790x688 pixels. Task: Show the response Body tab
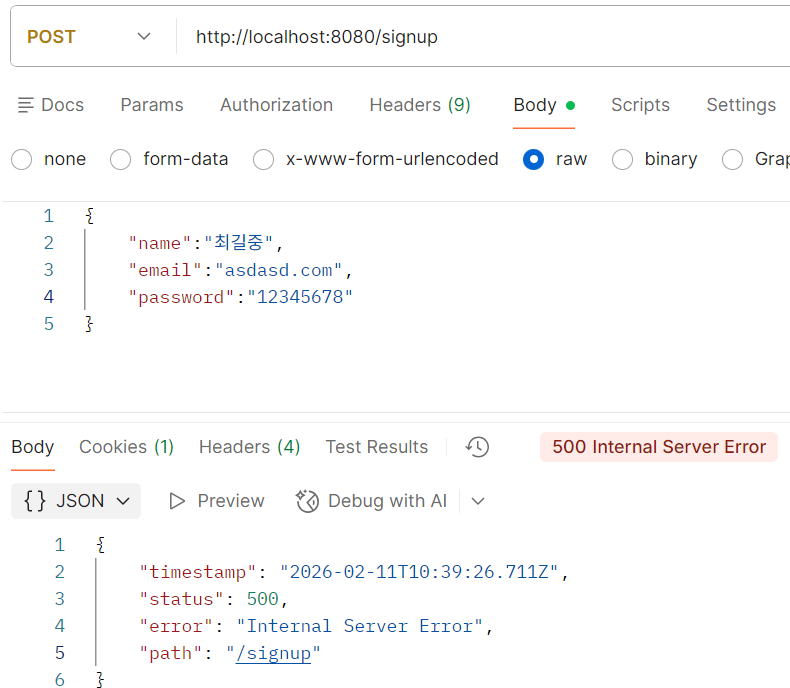(x=33, y=447)
